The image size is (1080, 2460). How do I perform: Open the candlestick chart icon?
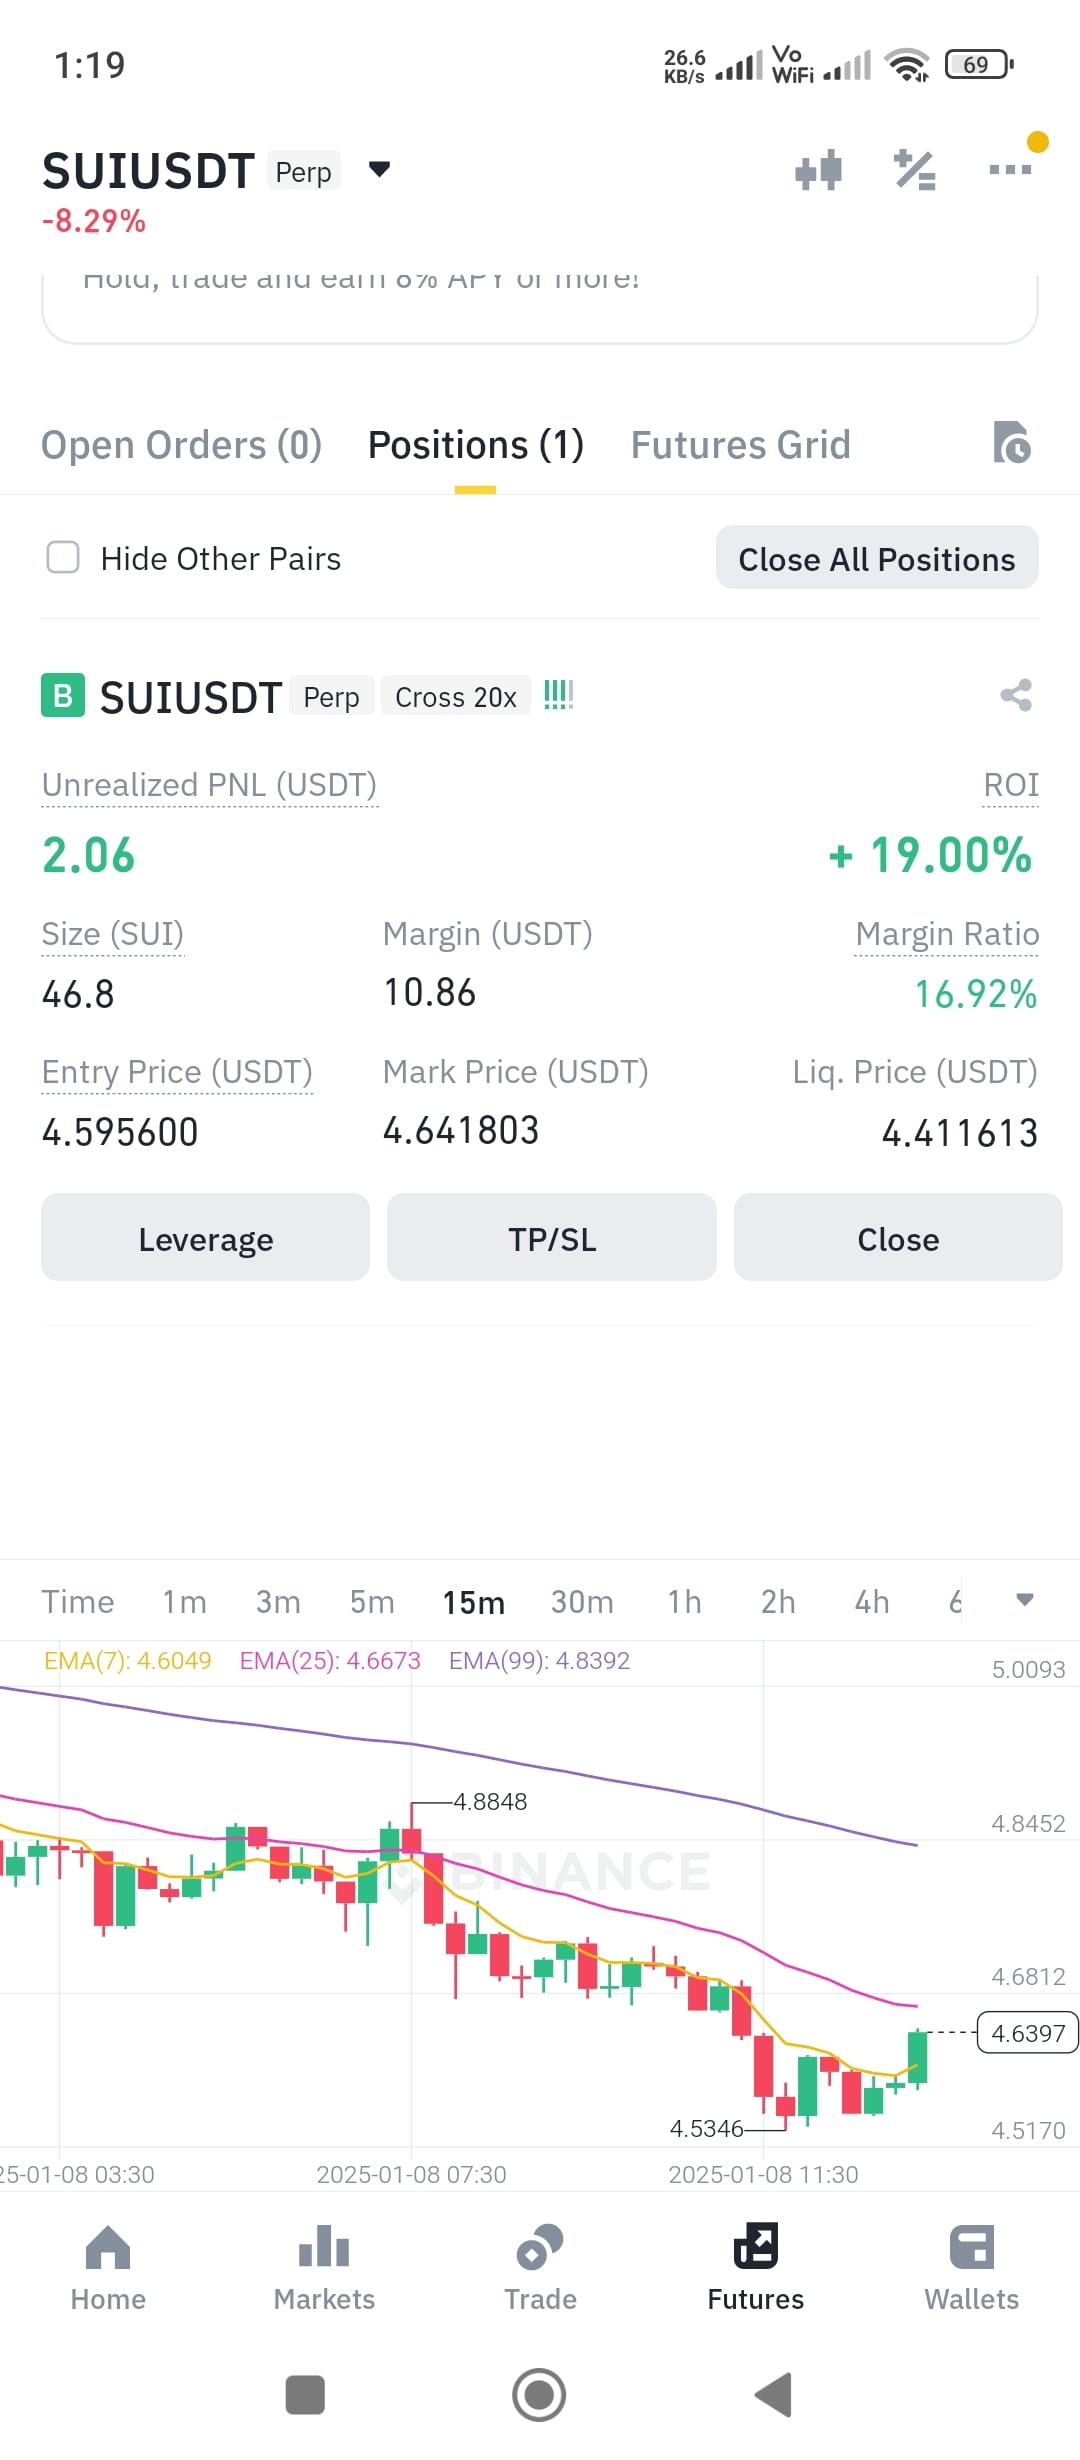coord(818,171)
